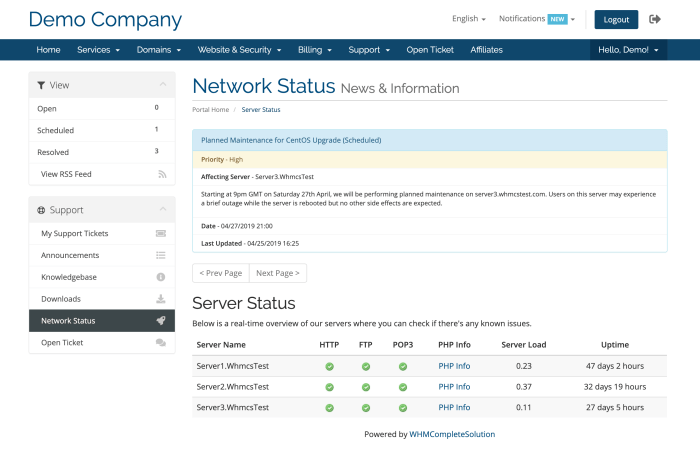Open Announcements in sidebar

(102, 255)
